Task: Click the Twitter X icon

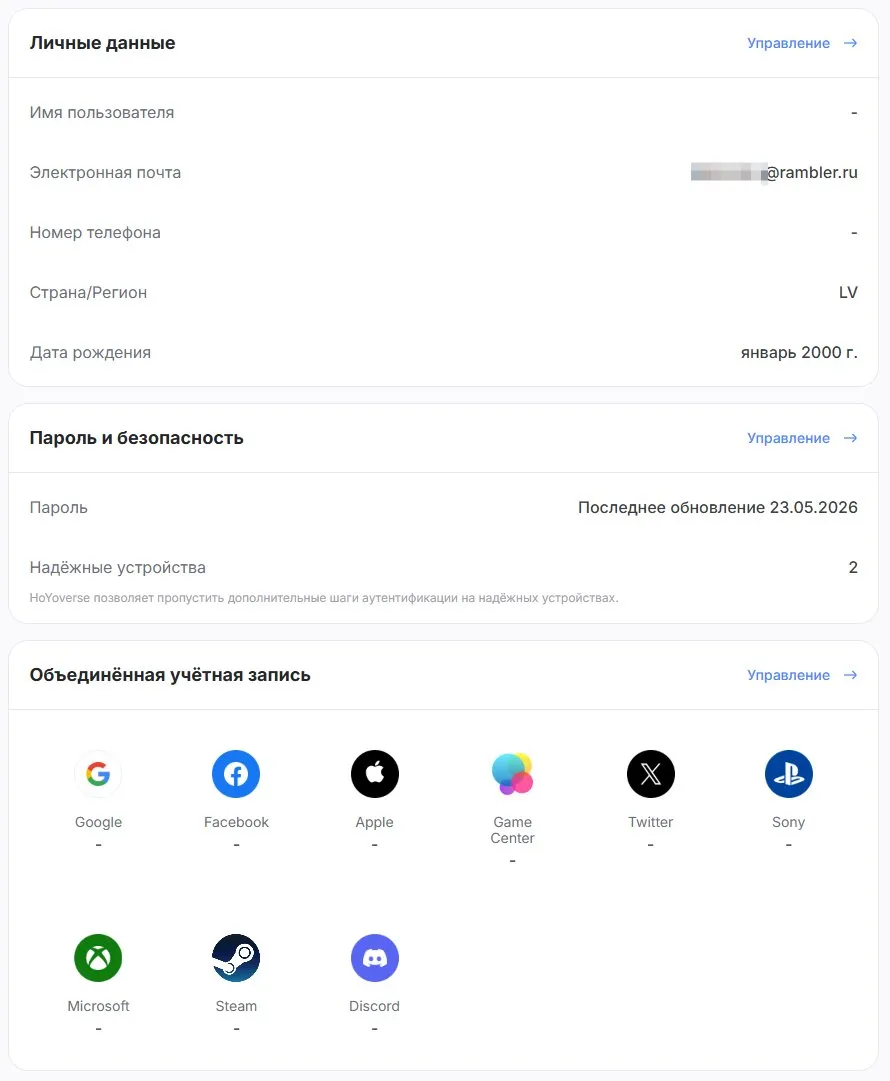Action: tap(650, 774)
